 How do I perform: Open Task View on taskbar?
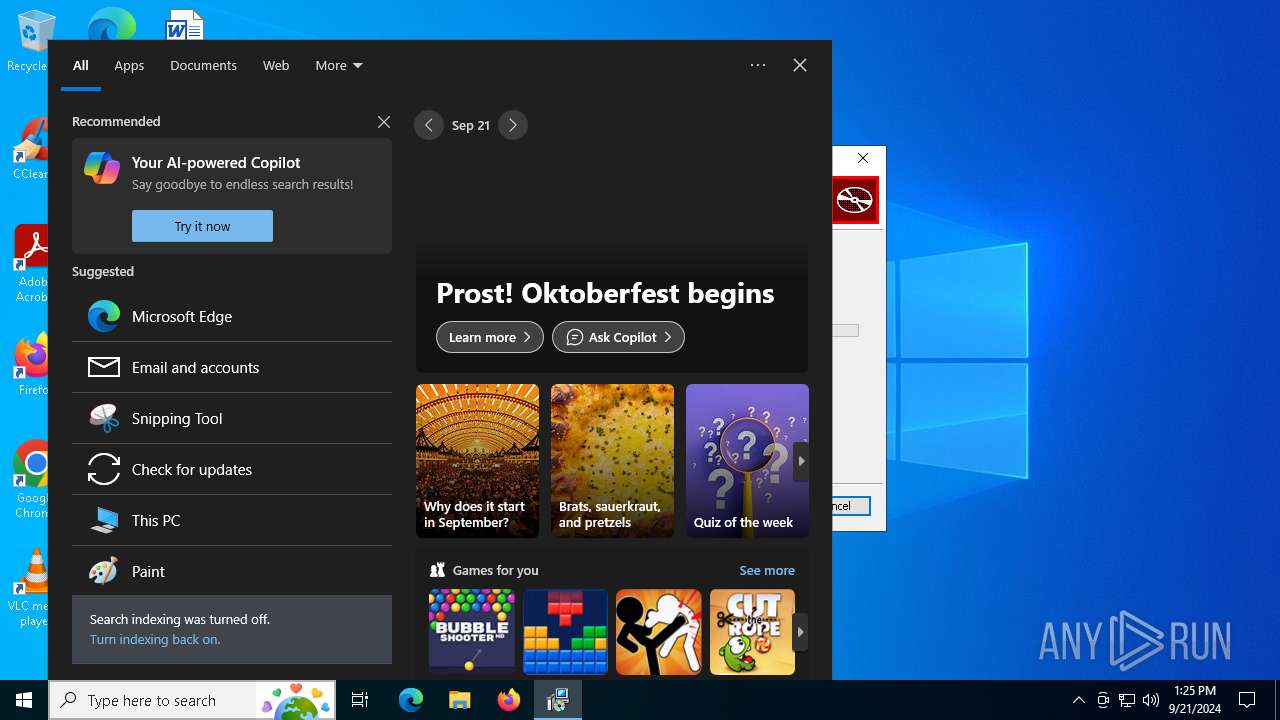(x=360, y=700)
